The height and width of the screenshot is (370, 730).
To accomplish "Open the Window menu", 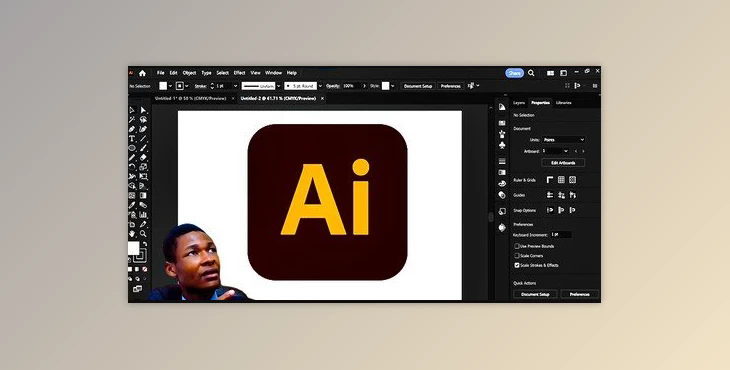I will [x=273, y=73].
